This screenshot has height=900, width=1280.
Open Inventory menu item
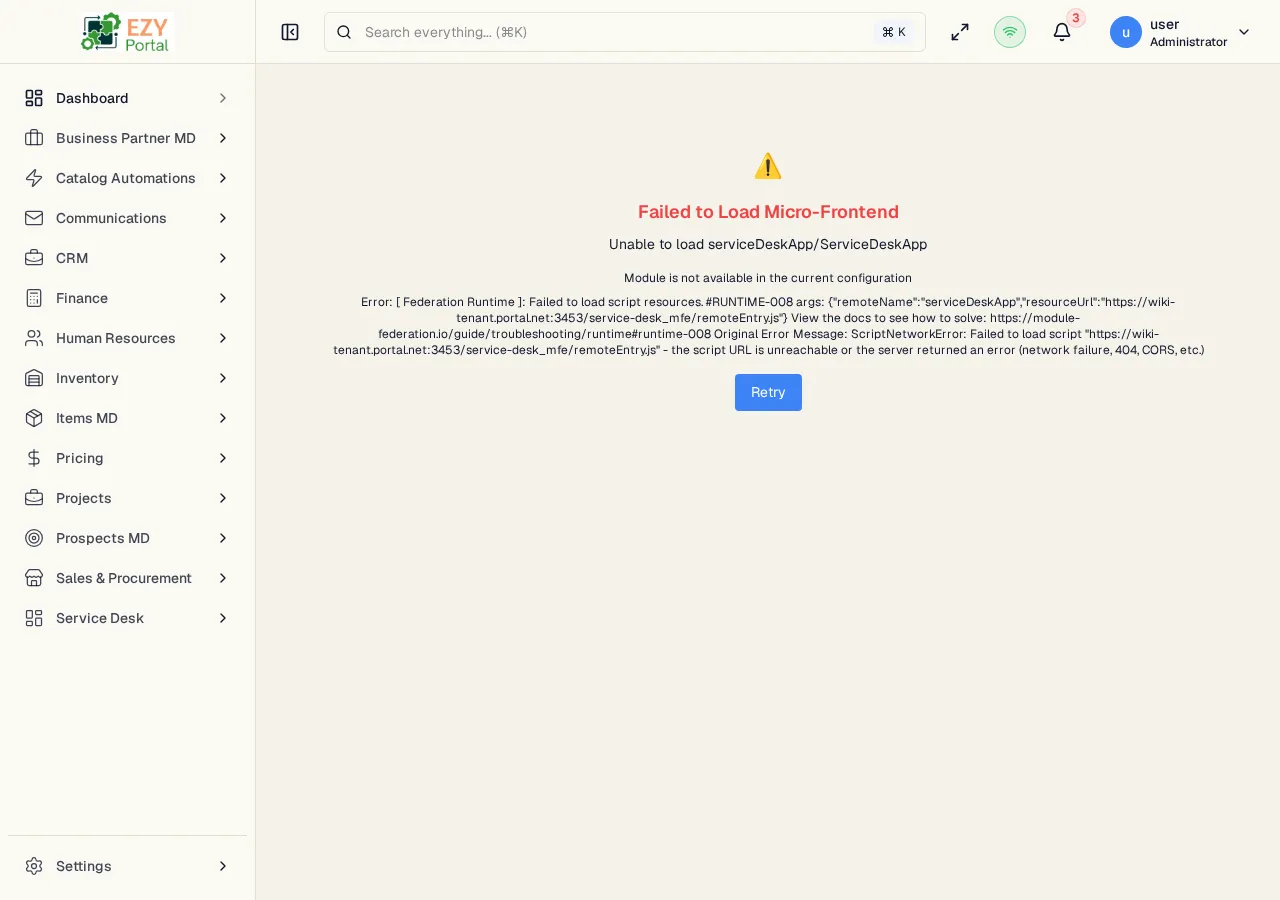point(127,378)
